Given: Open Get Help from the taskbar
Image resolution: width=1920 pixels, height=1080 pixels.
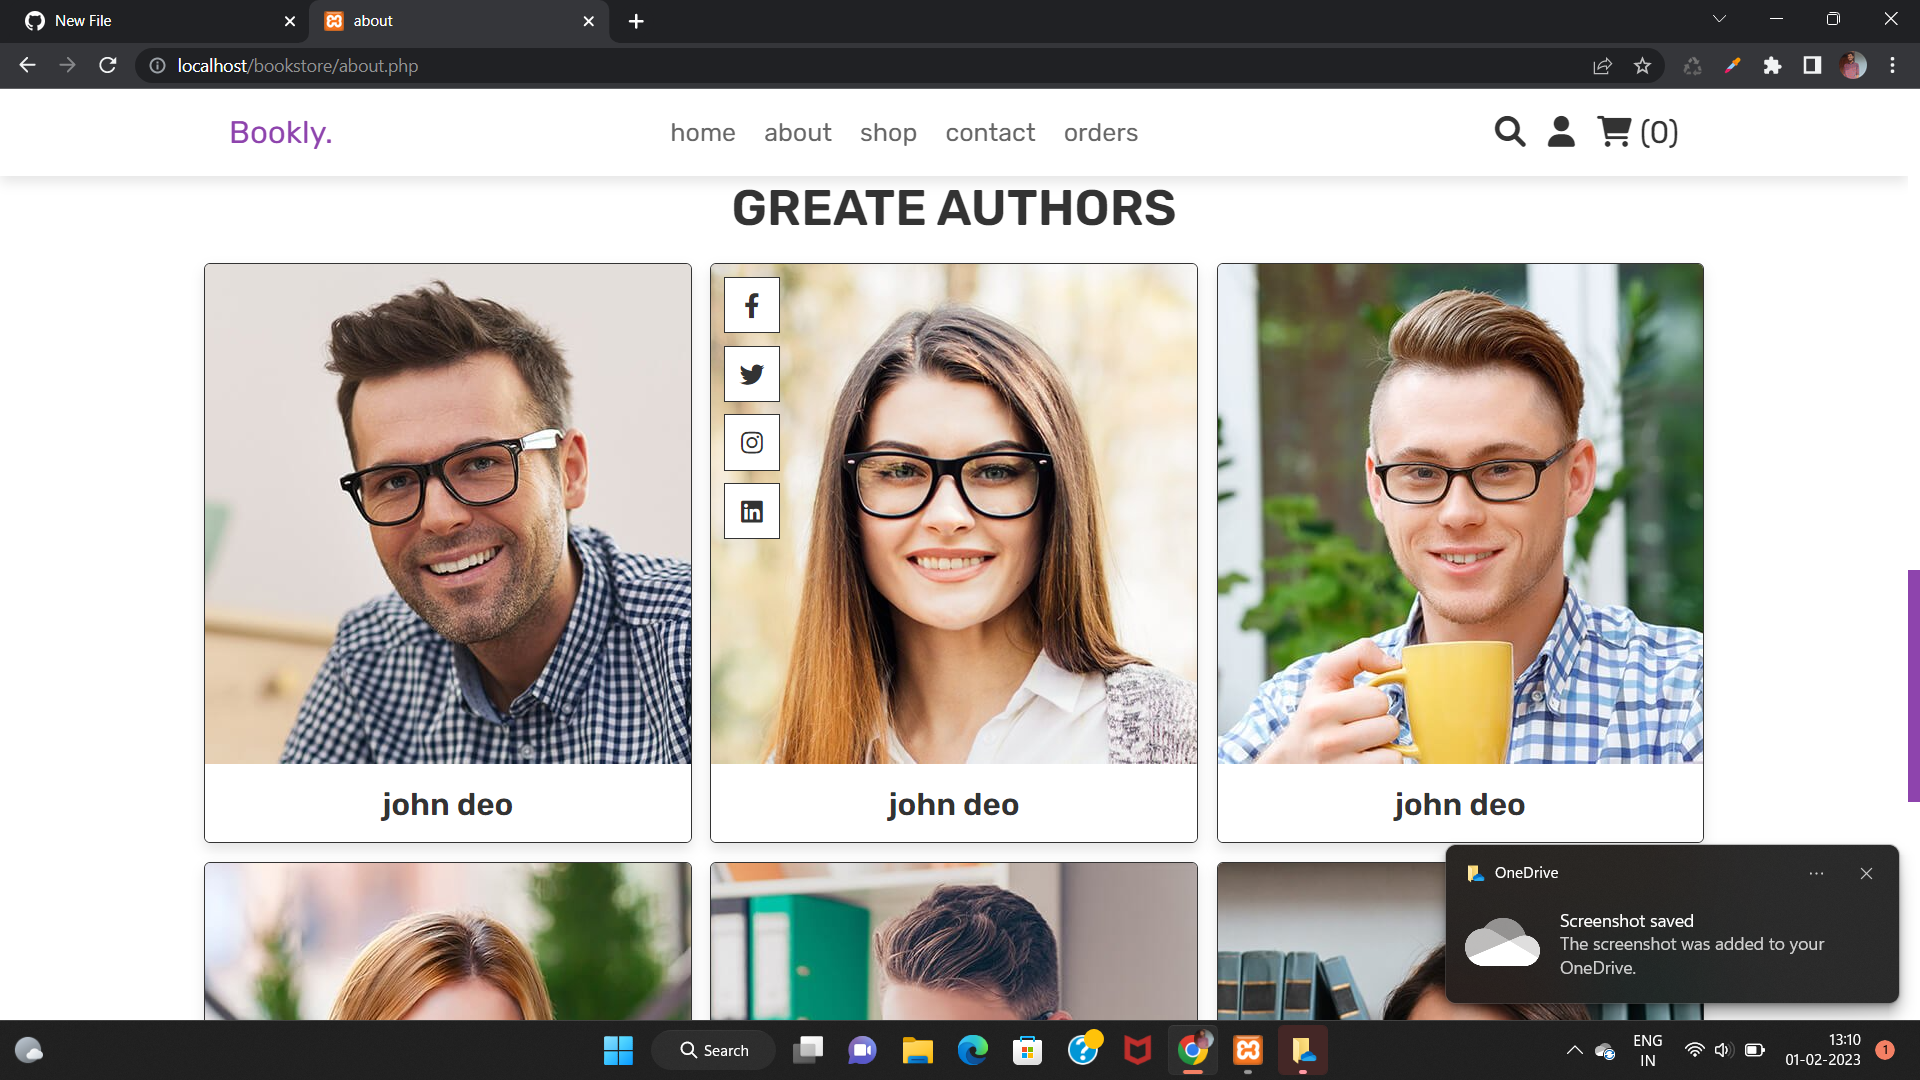Looking at the screenshot, I should coord(1083,1050).
